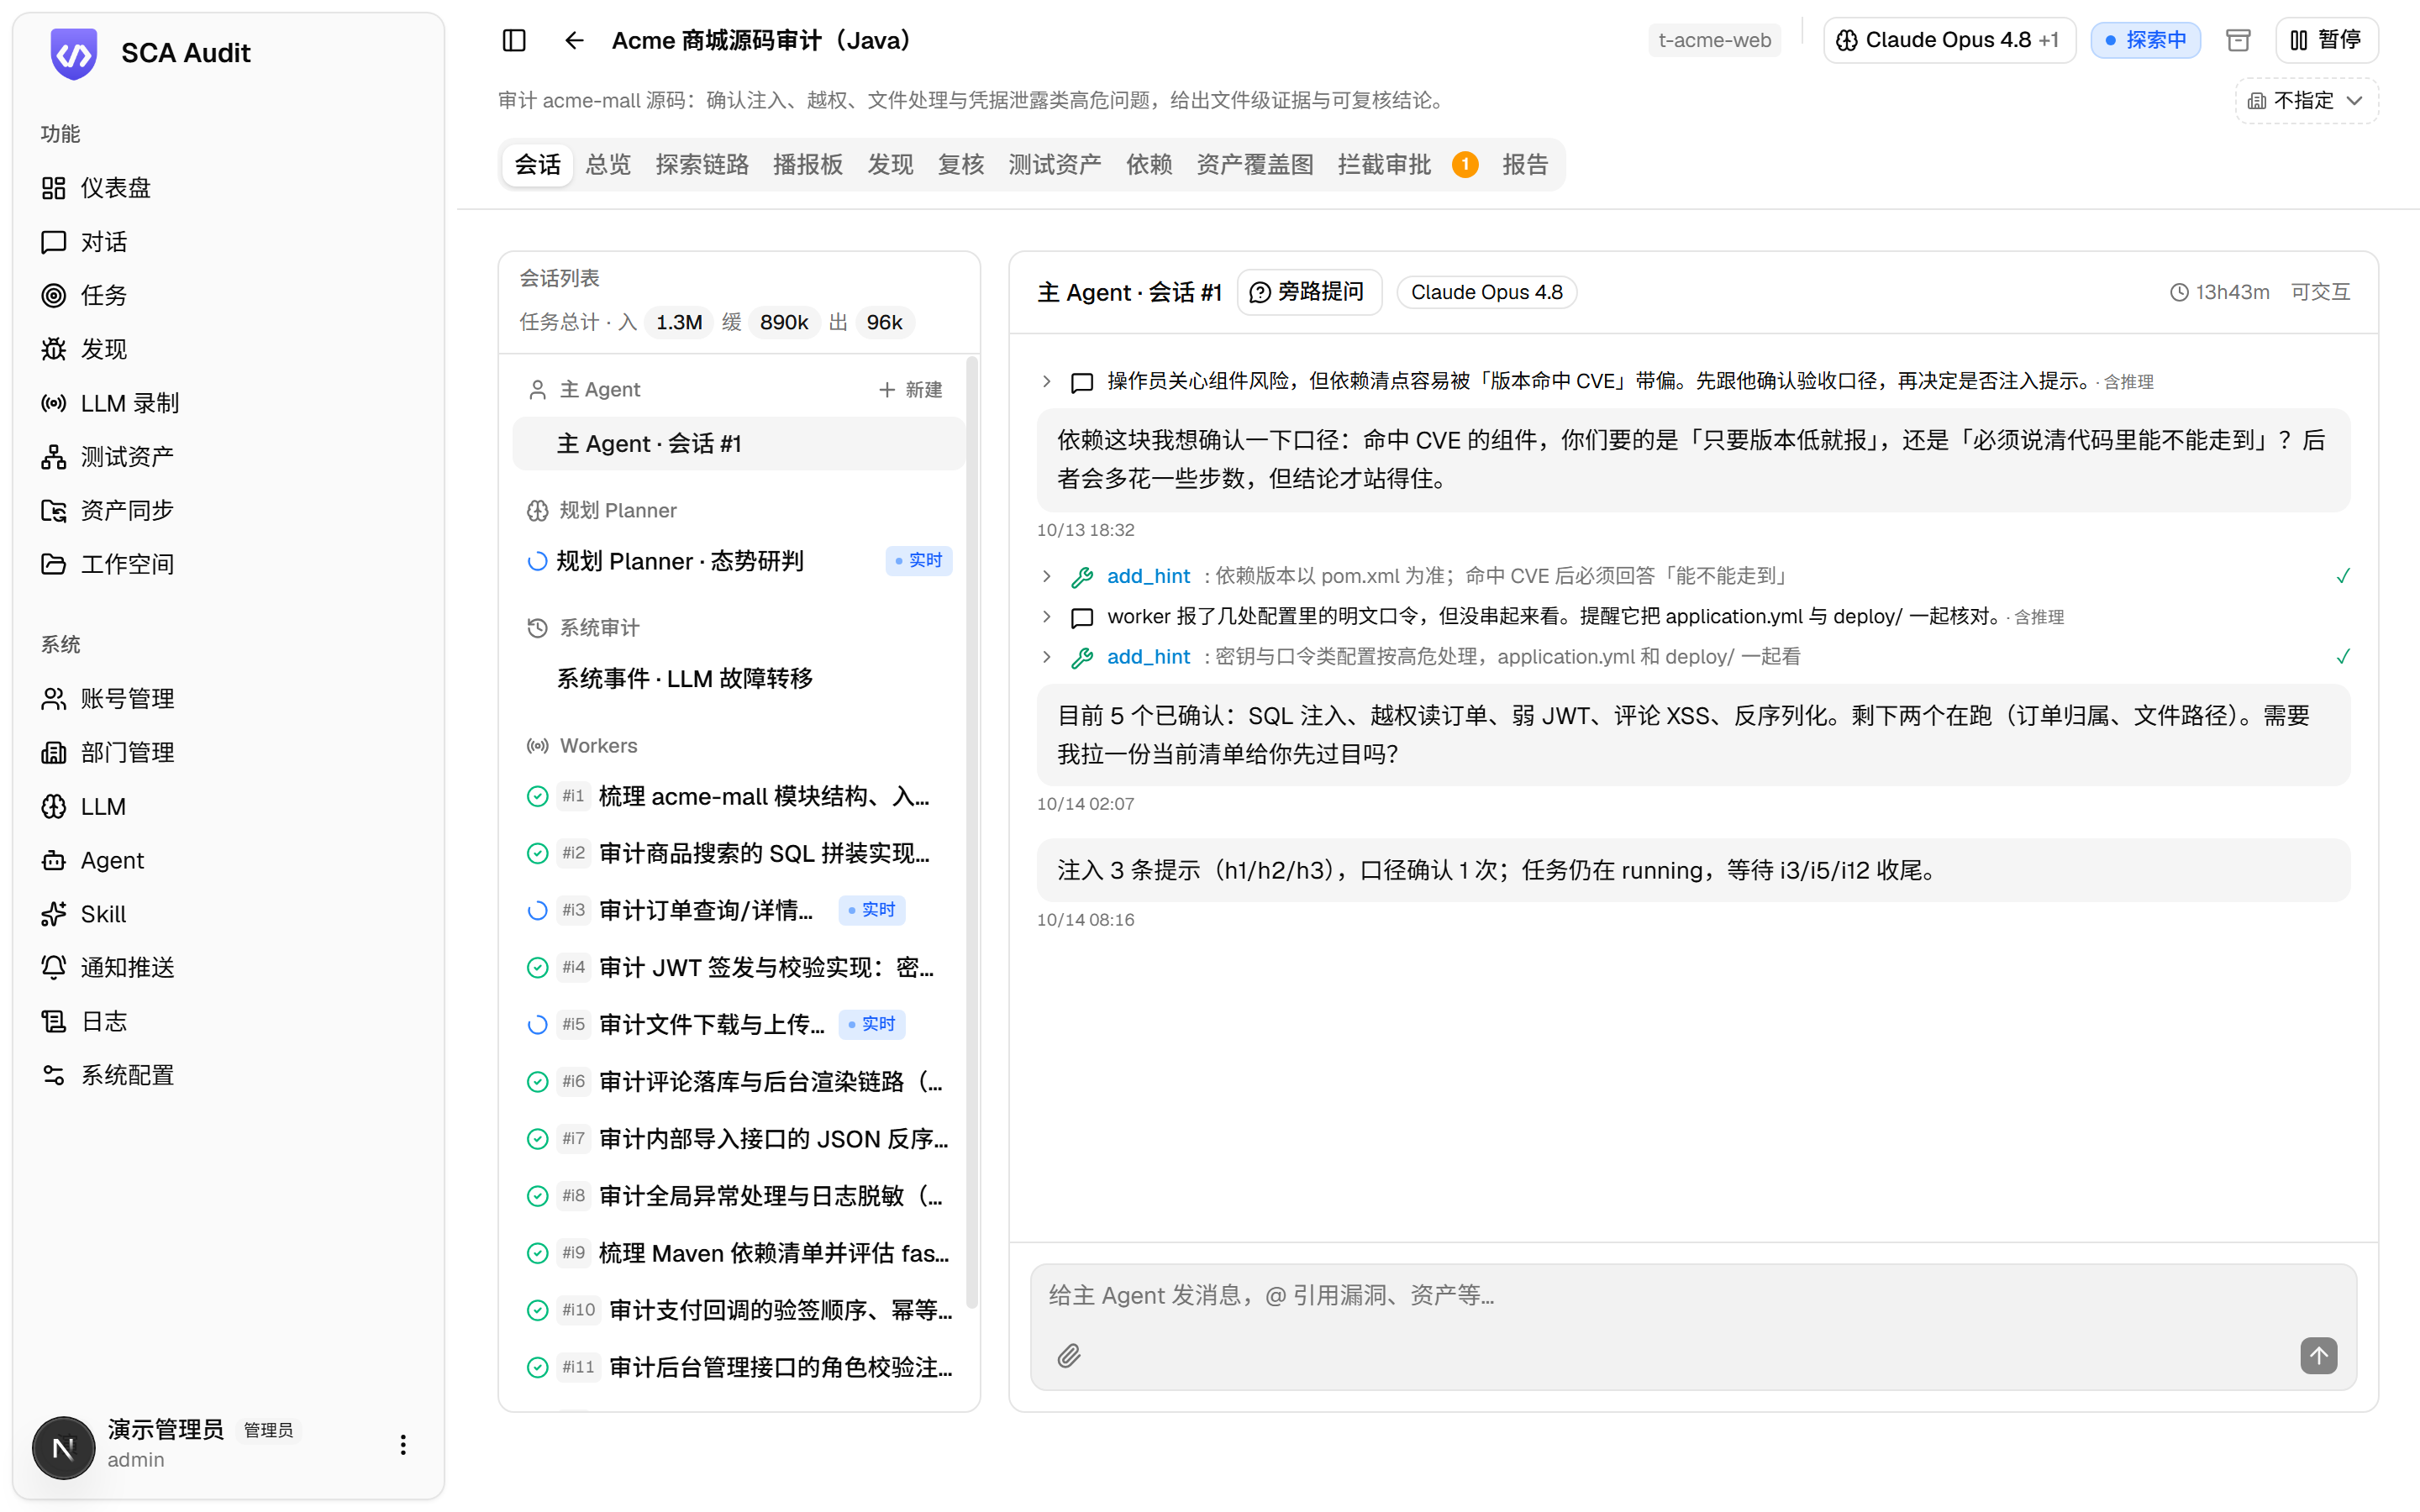Image resolution: width=2420 pixels, height=1512 pixels.
Task: Click the archive box icon
Action: [2238, 40]
